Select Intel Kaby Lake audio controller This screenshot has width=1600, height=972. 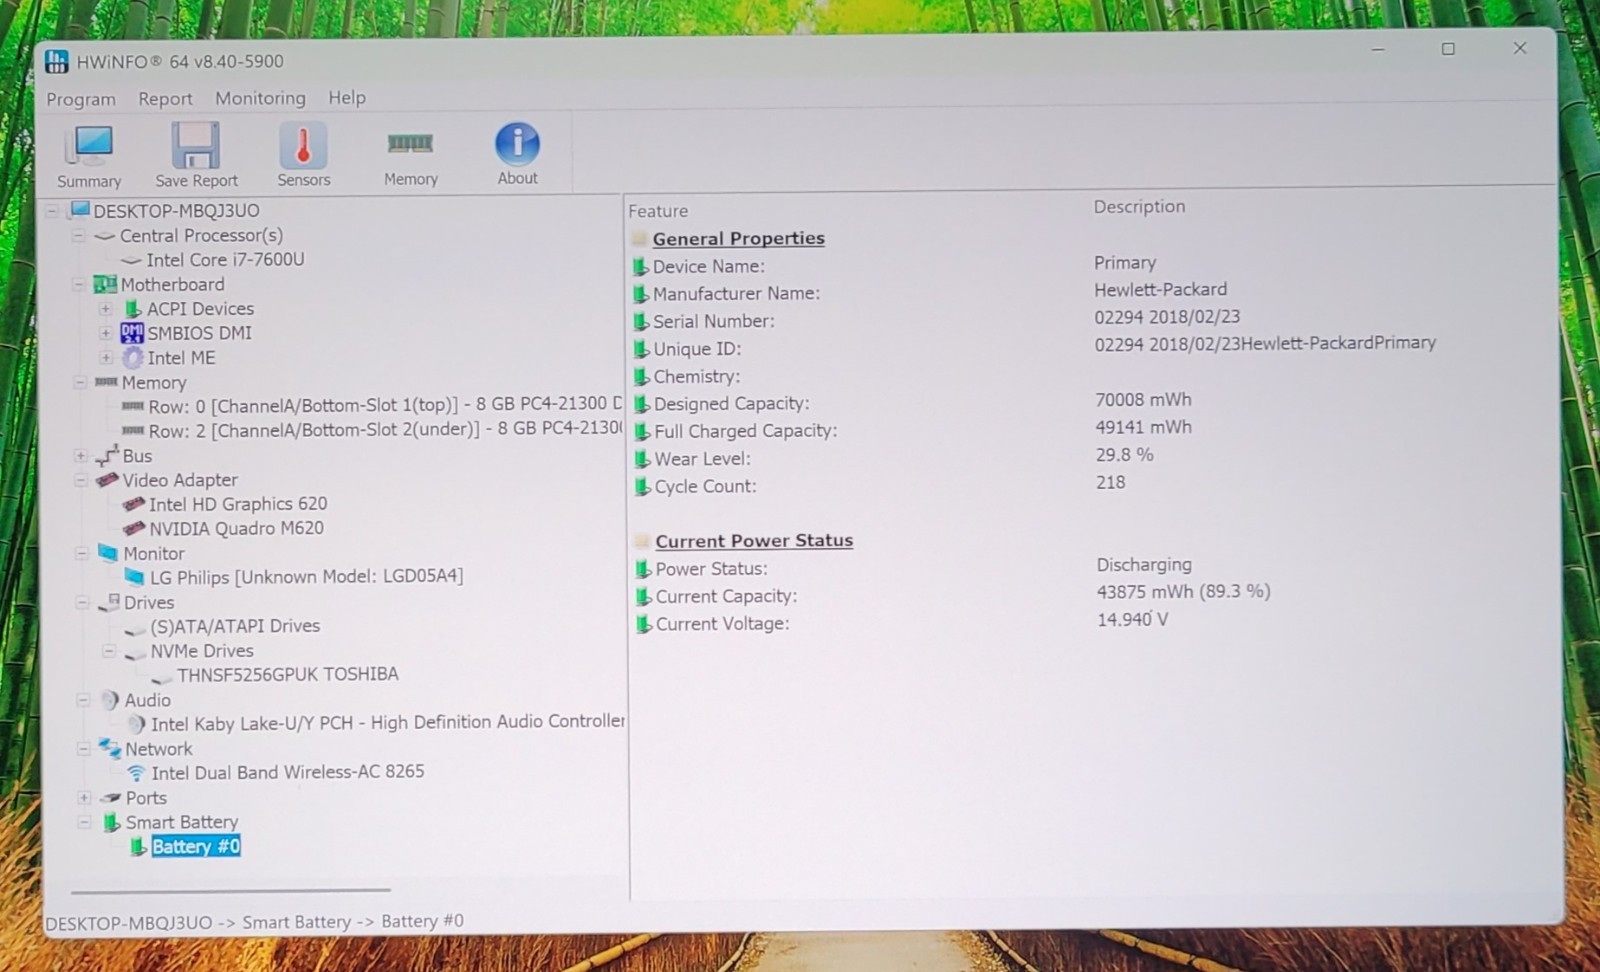[388, 723]
